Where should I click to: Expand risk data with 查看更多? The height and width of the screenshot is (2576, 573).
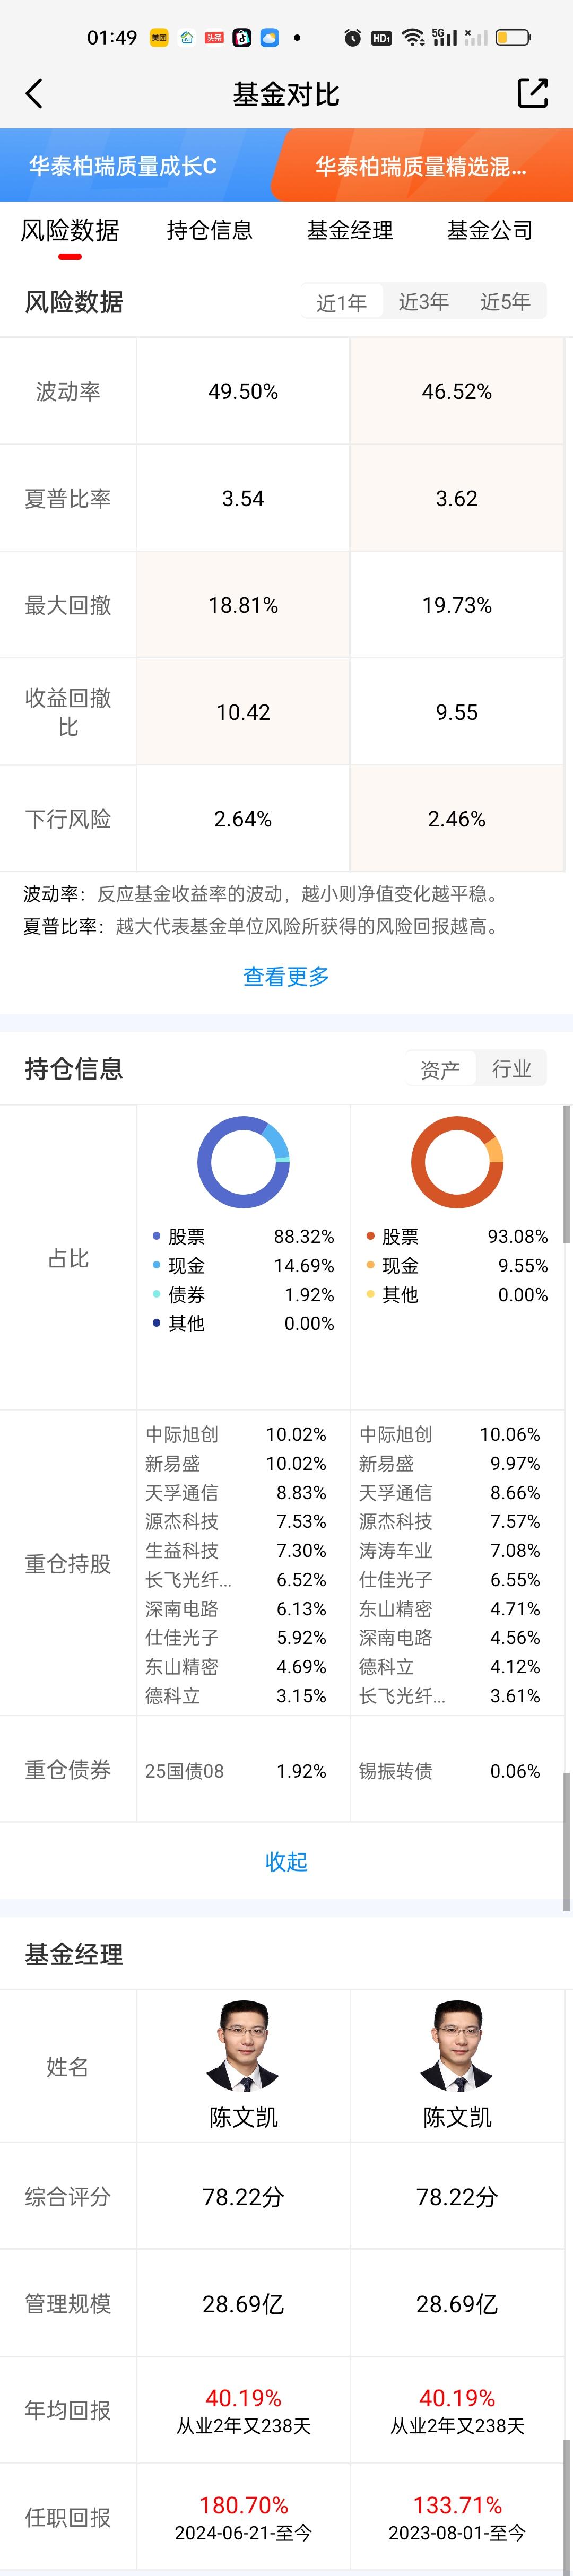click(x=286, y=976)
